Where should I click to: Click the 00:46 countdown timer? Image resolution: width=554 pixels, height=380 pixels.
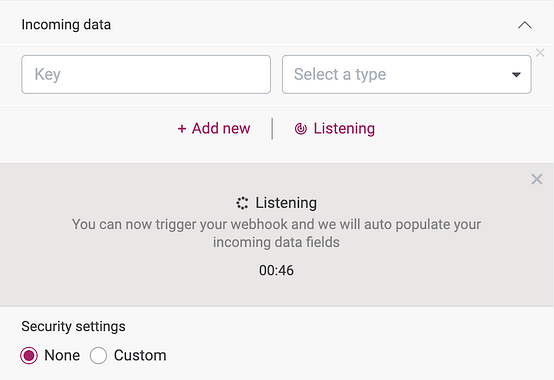point(276,270)
